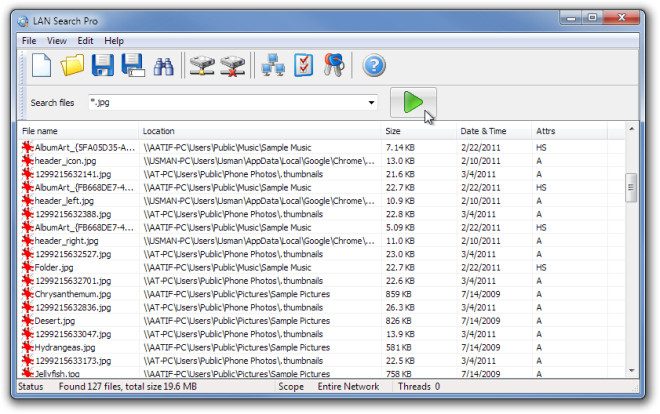660x414 pixels.
Task: Select the 1299215633047.jpg file
Action: coord(73,334)
